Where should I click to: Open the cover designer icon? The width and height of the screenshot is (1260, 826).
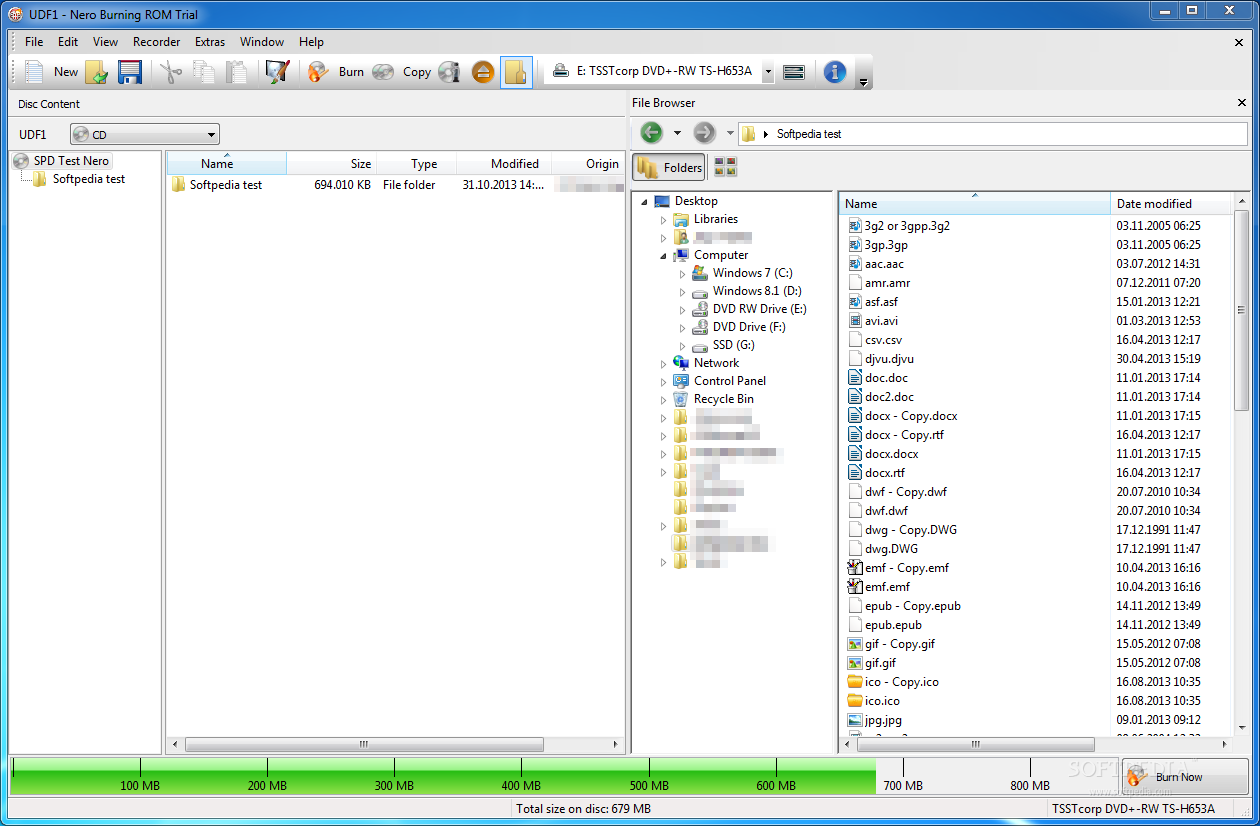277,72
